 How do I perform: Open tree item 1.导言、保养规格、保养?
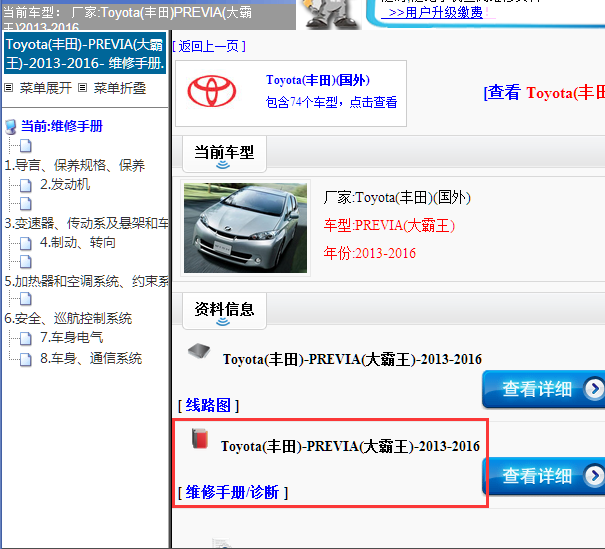[x=74, y=165]
